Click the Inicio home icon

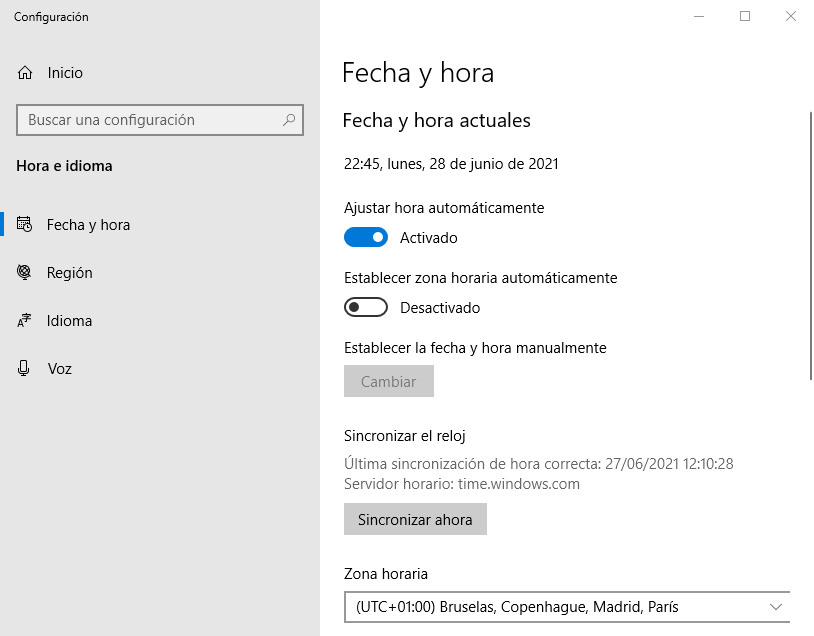coord(25,73)
